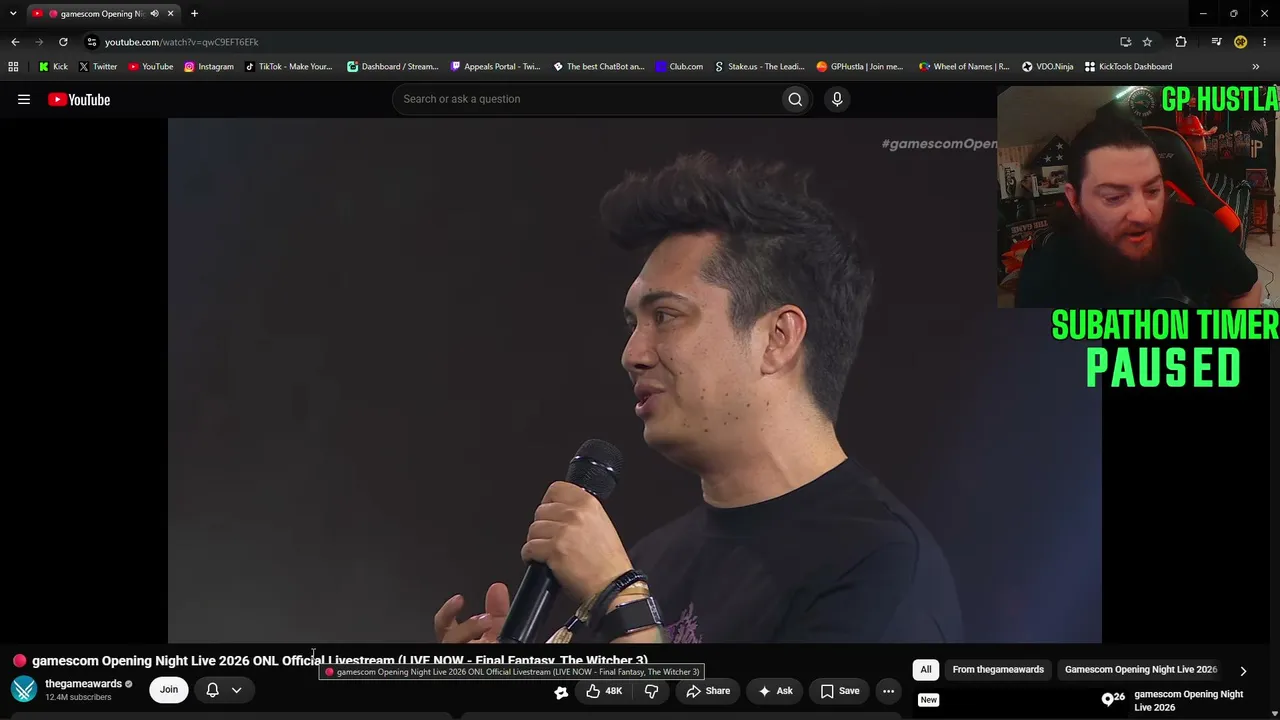1280x720 pixels.
Task: Select the All filter chip
Action: click(x=926, y=670)
